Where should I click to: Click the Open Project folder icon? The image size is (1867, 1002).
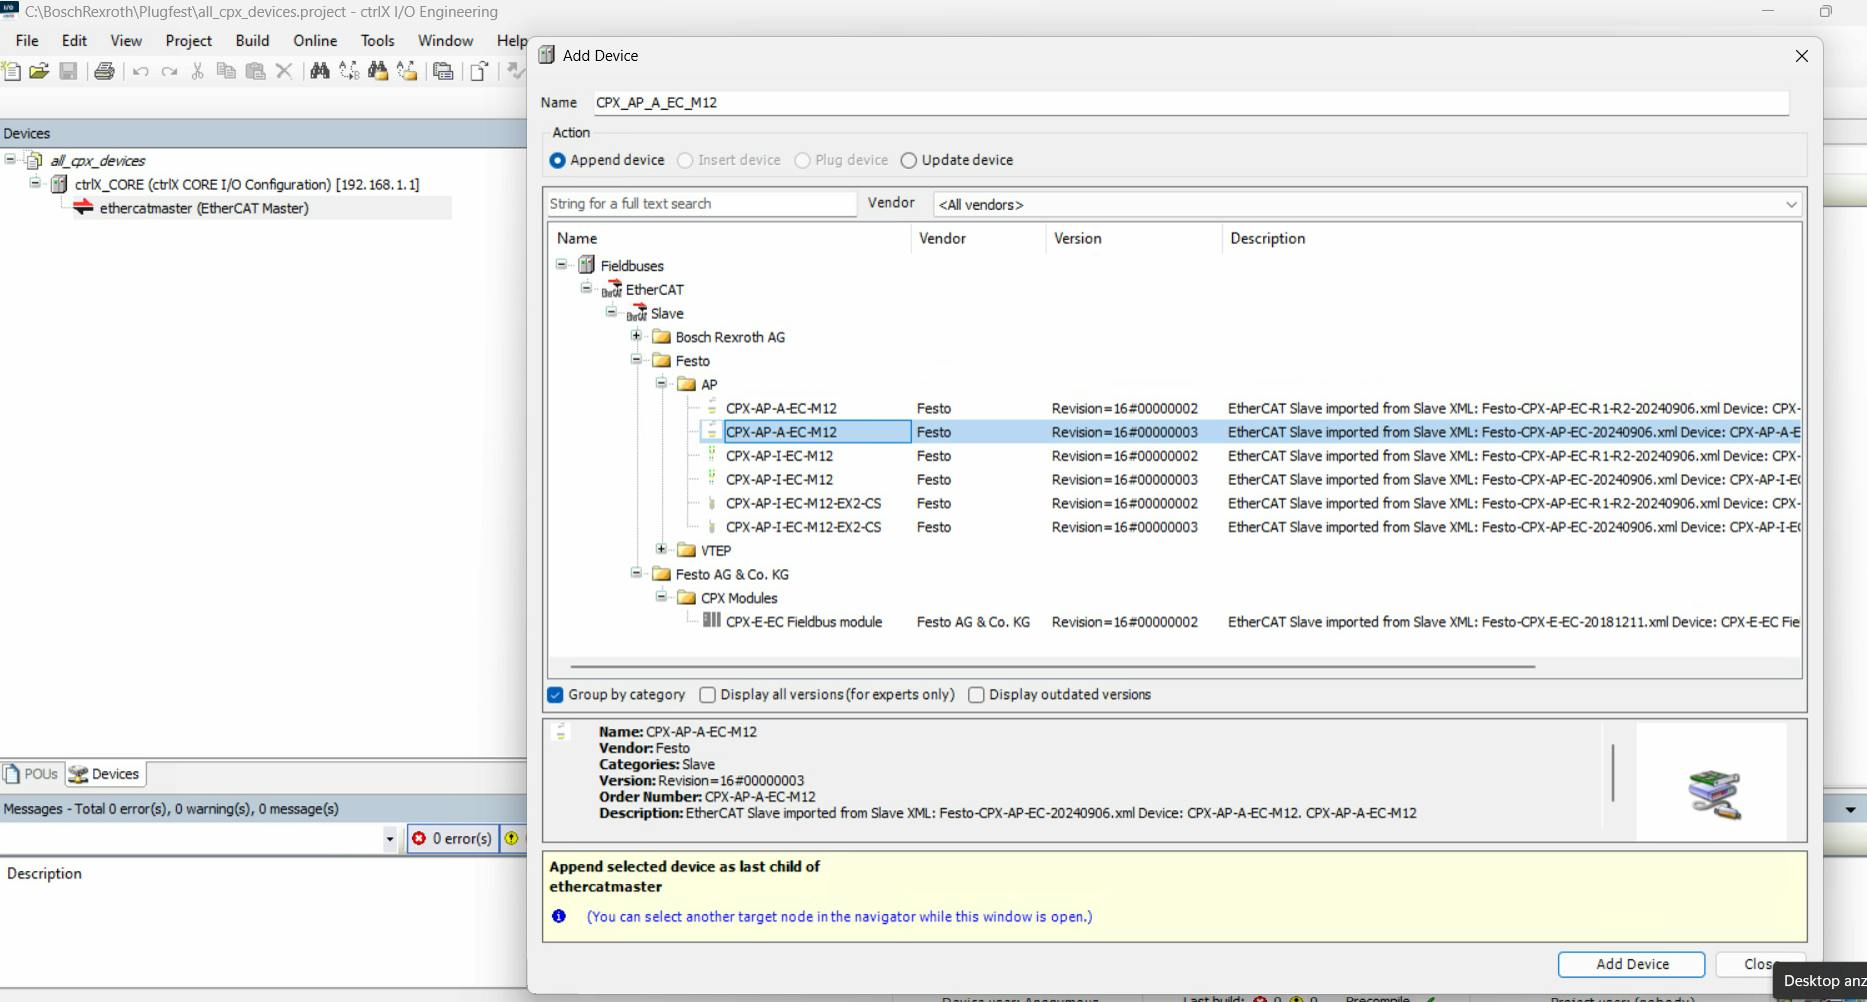tap(39, 71)
